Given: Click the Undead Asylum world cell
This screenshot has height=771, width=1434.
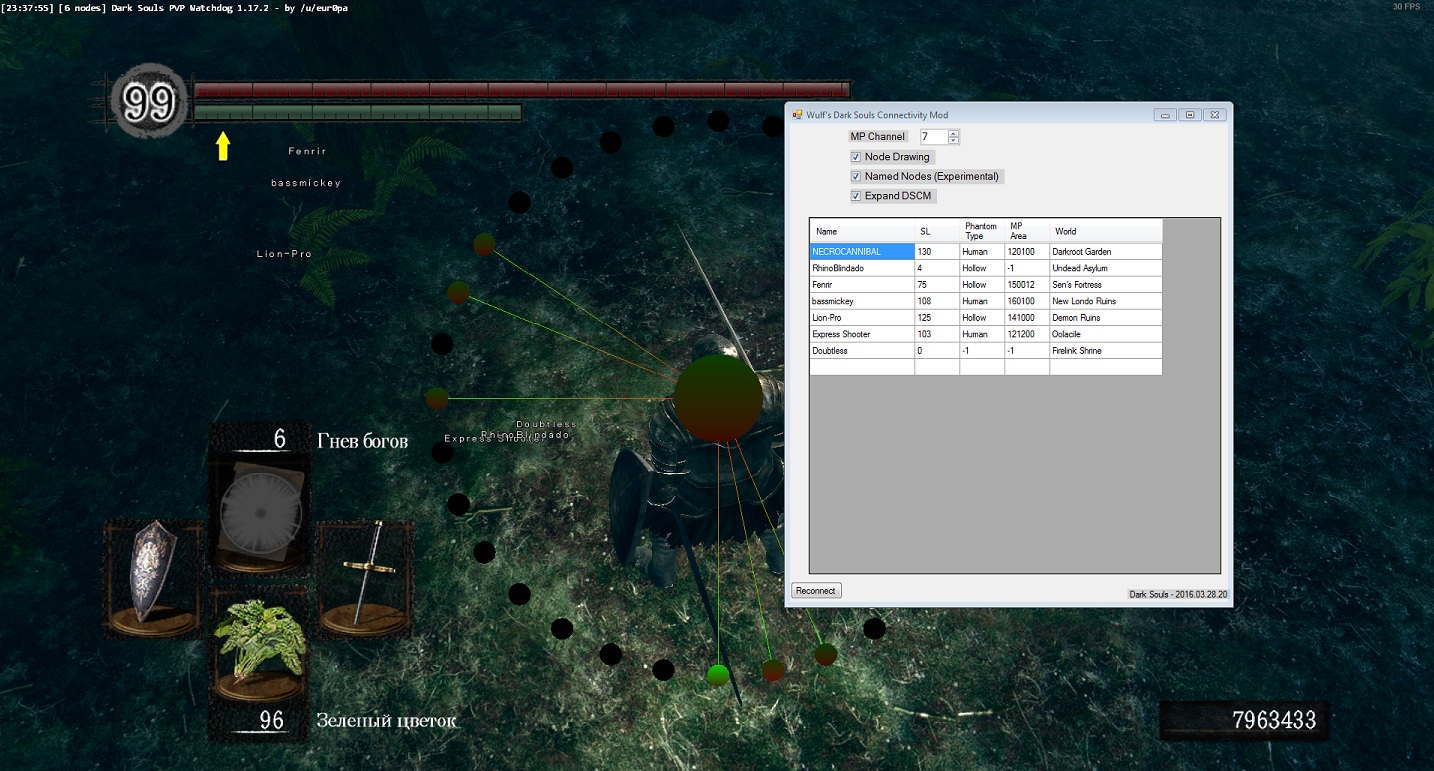Looking at the screenshot, I should [x=1106, y=268].
